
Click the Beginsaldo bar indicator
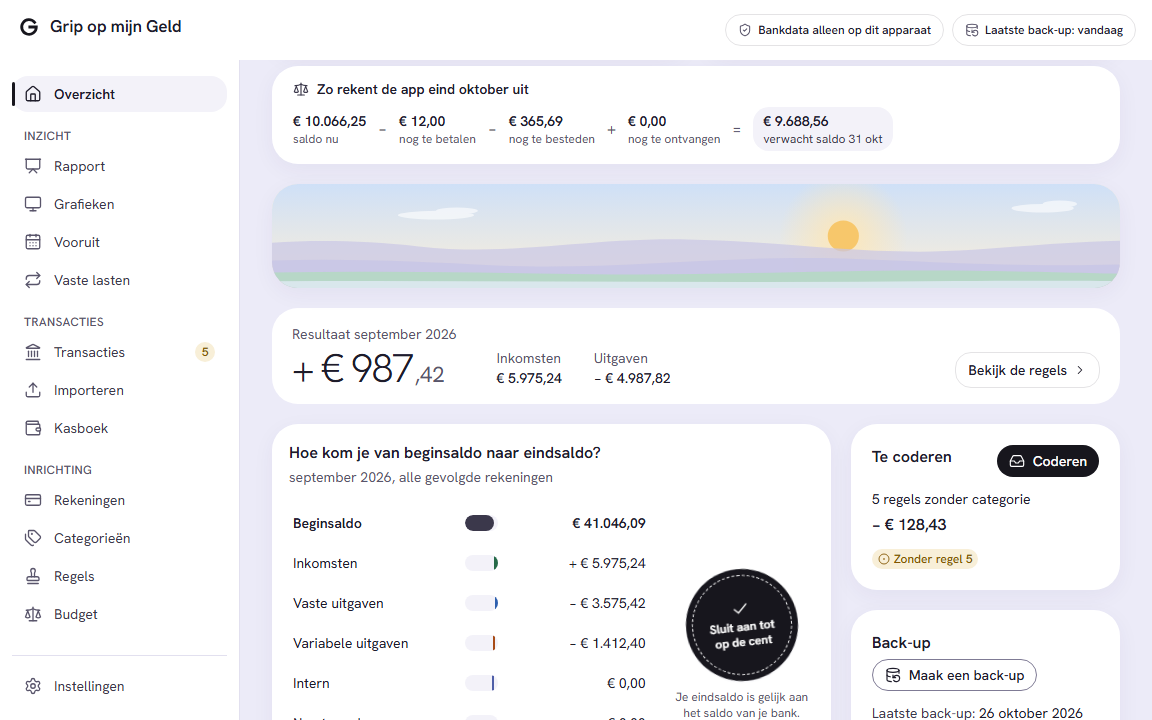tap(481, 523)
